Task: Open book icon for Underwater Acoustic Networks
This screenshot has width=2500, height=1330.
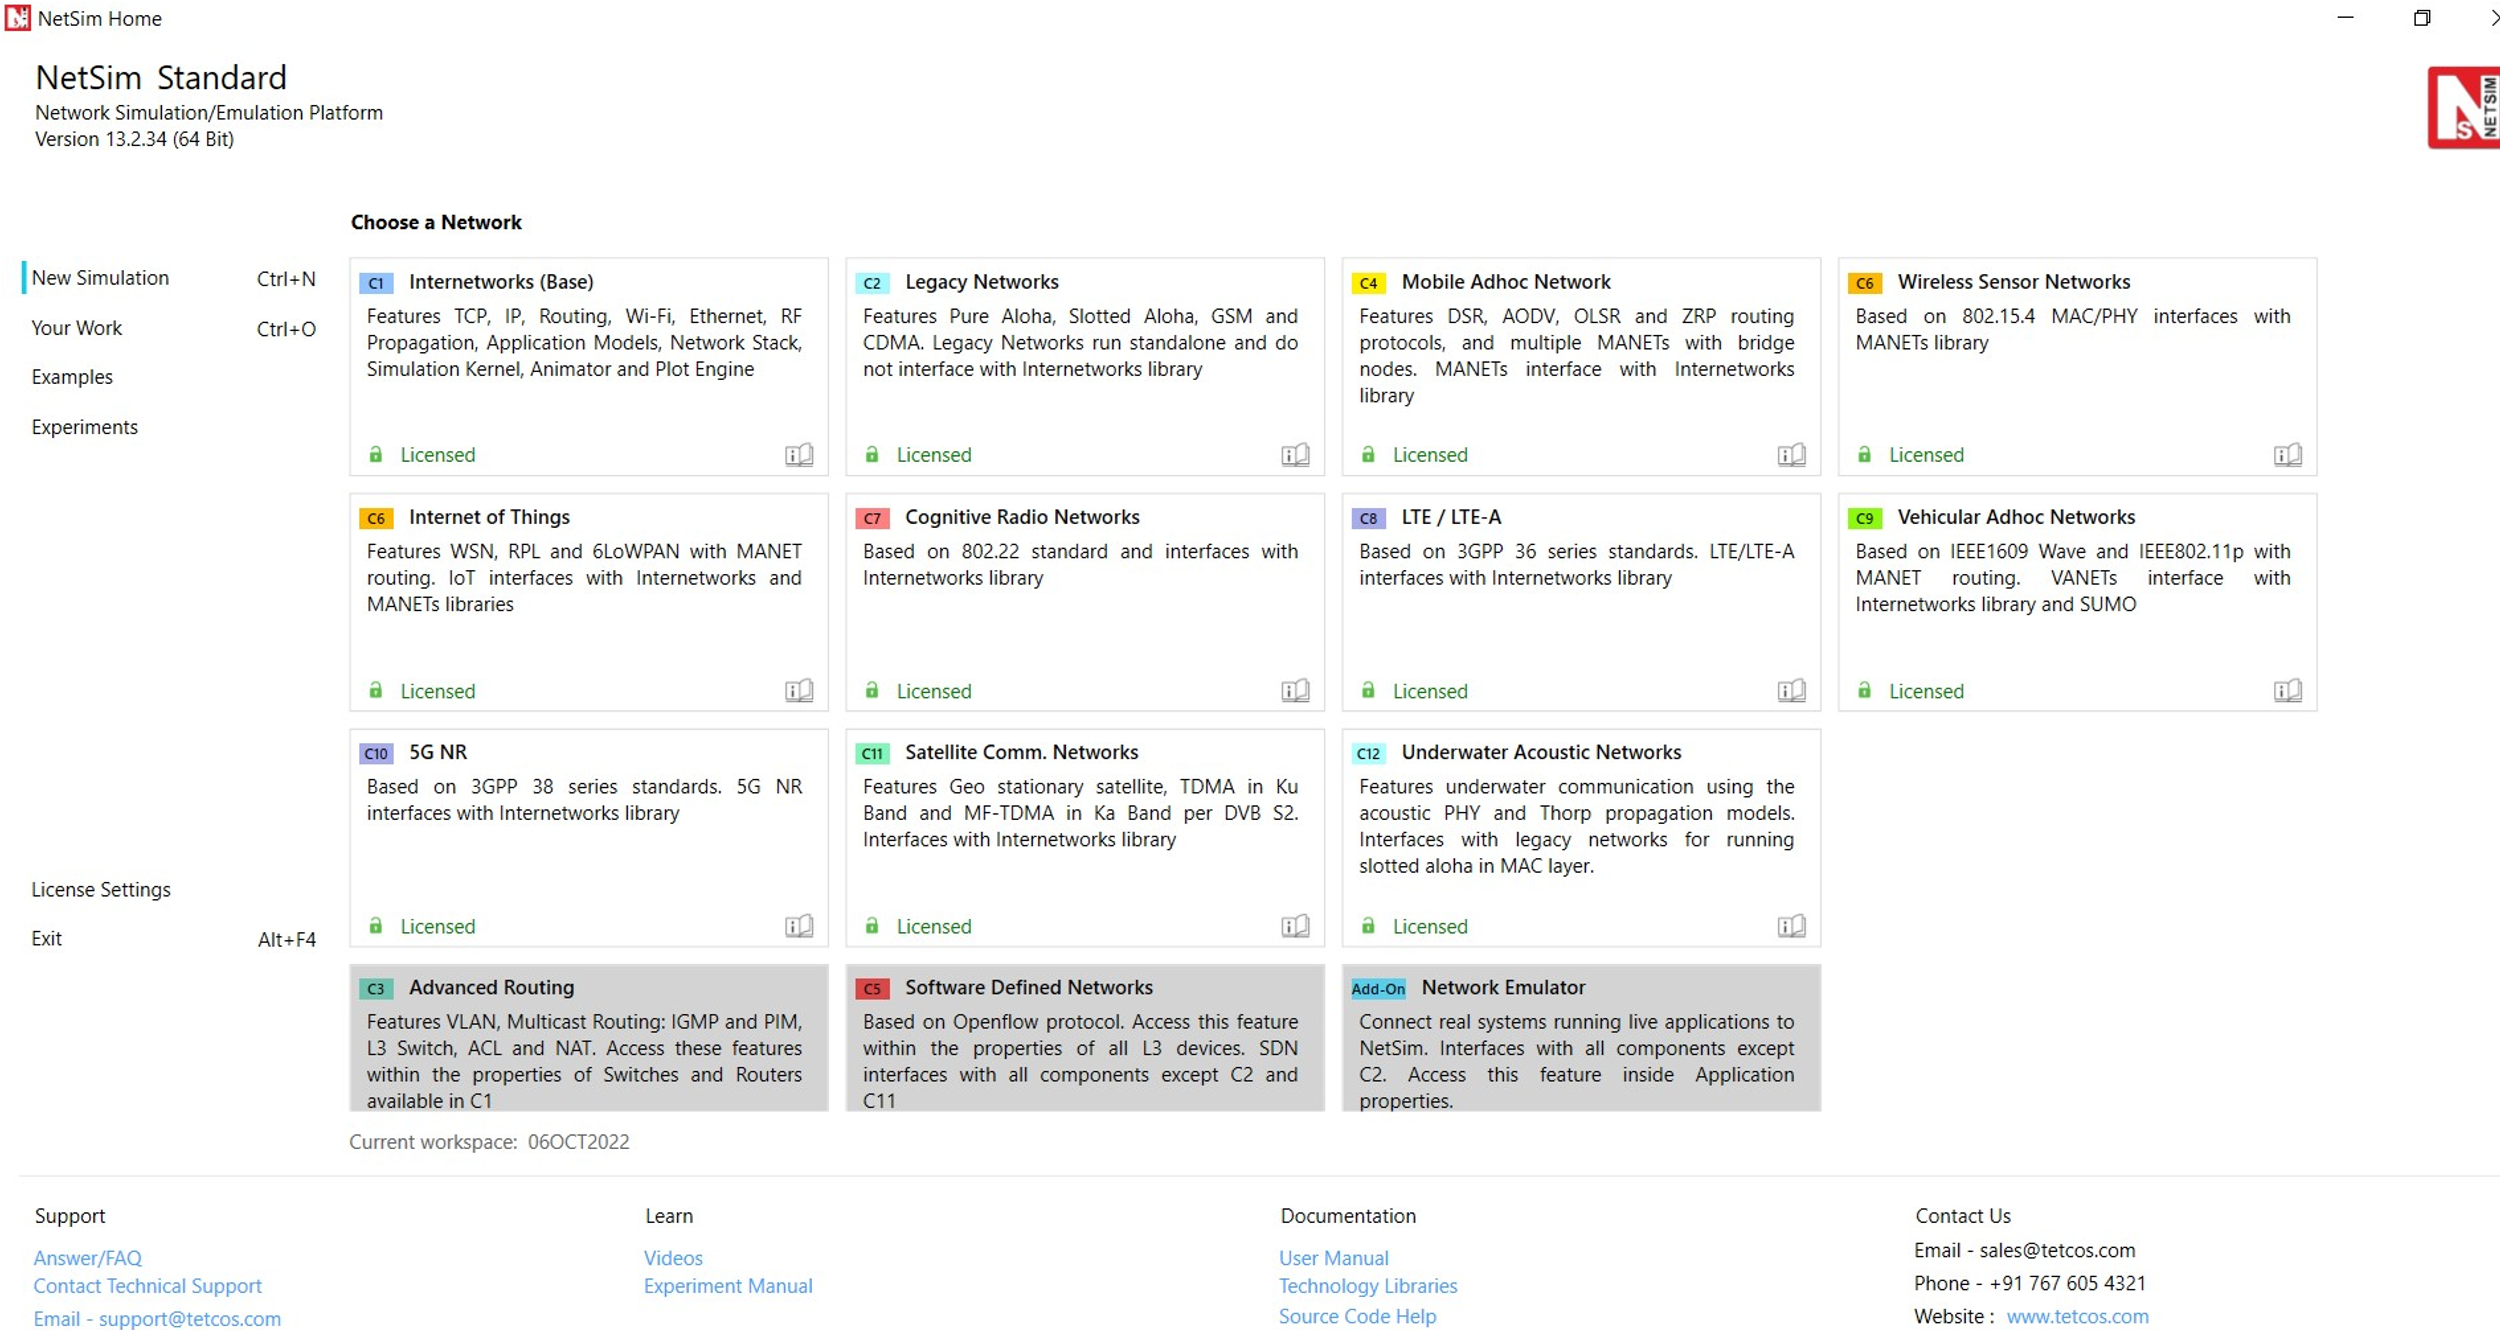Action: (1791, 926)
